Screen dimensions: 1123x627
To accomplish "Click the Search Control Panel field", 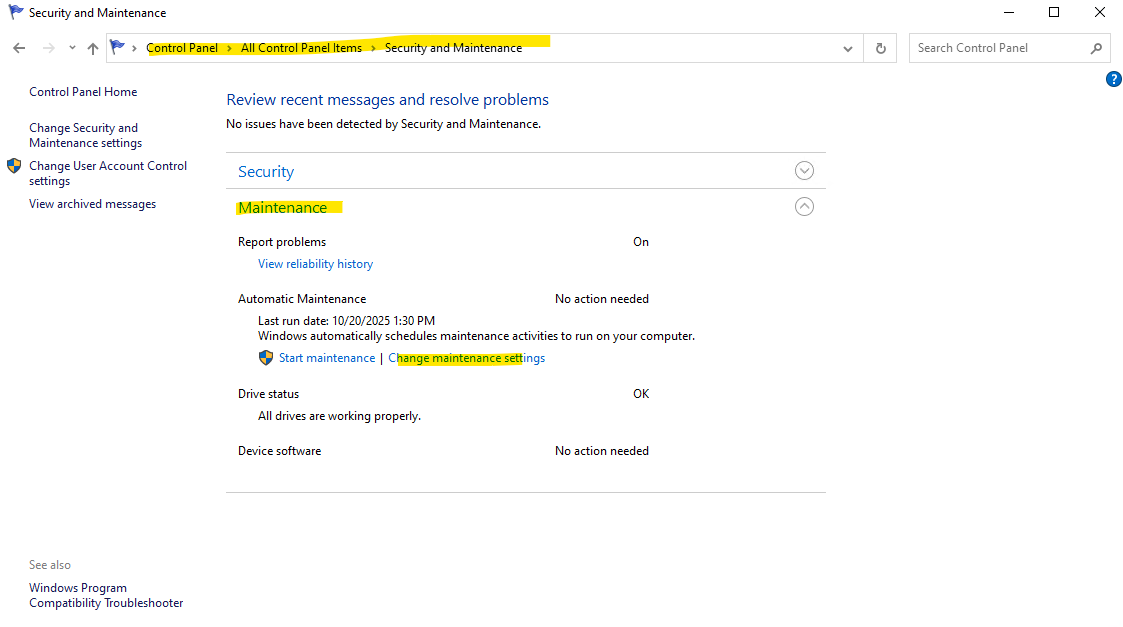I will click(x=995, y=48).
